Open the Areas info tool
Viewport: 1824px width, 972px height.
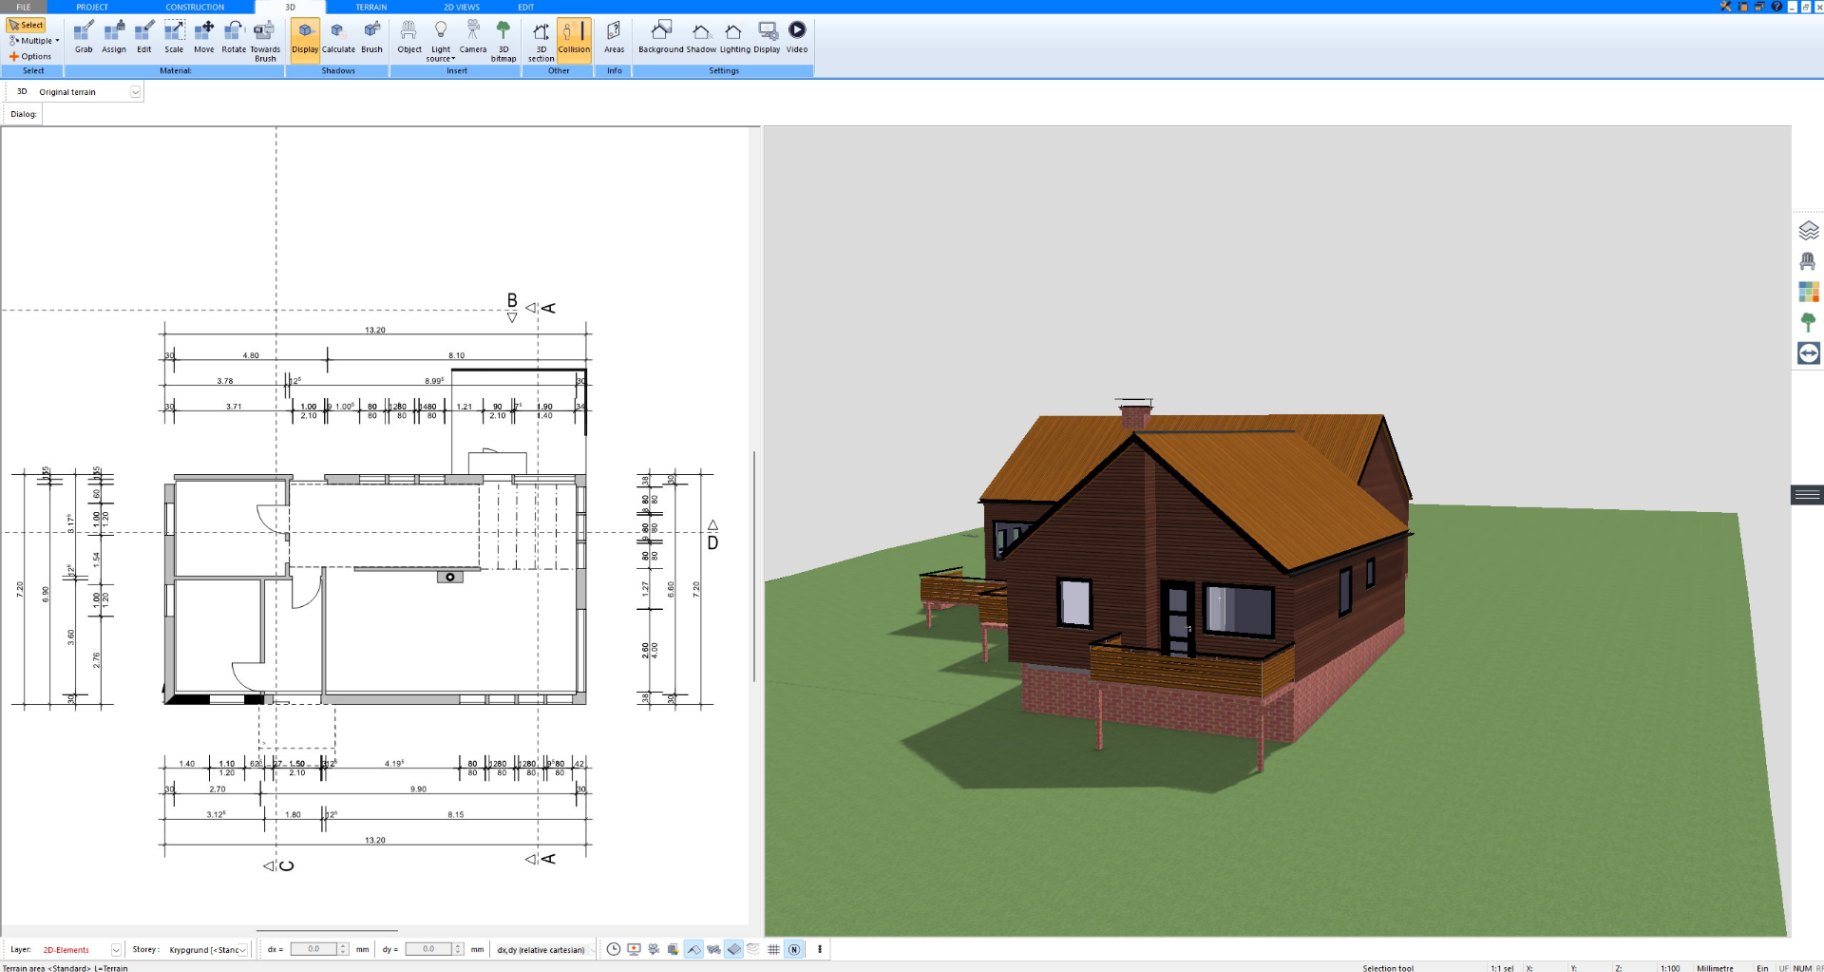click(614, 37)
